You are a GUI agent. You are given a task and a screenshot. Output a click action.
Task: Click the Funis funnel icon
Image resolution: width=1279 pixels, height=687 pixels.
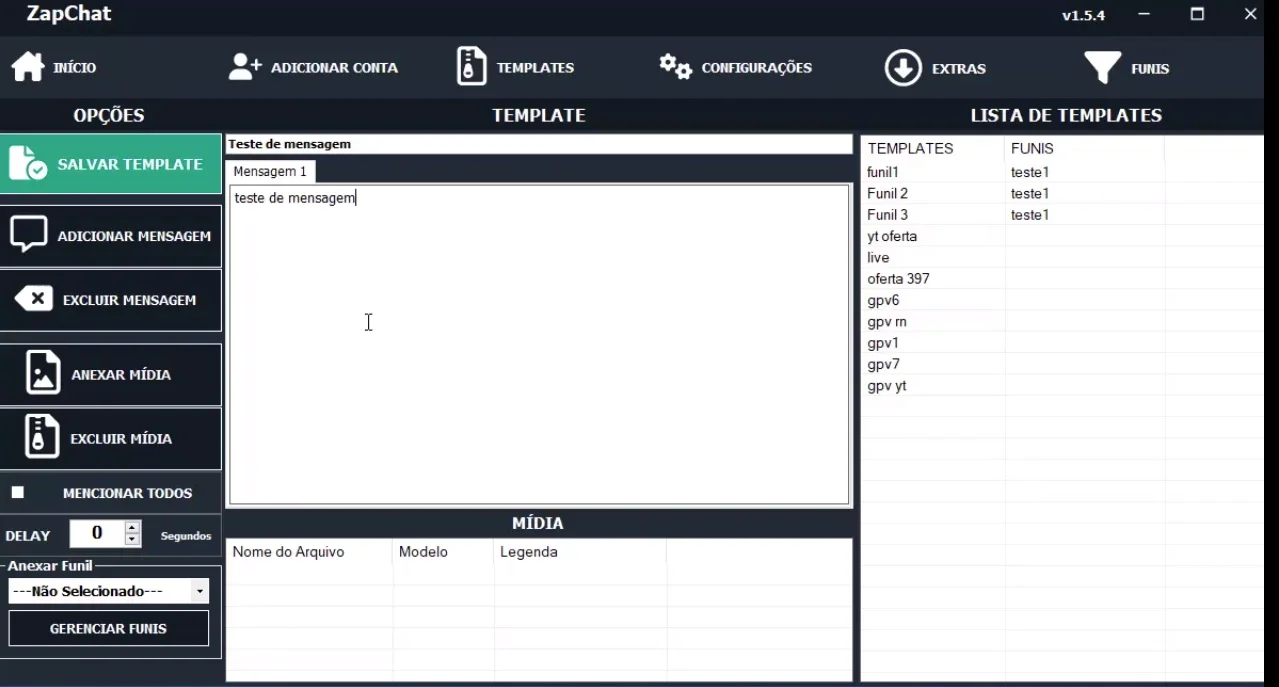(x=1102, y=68)
